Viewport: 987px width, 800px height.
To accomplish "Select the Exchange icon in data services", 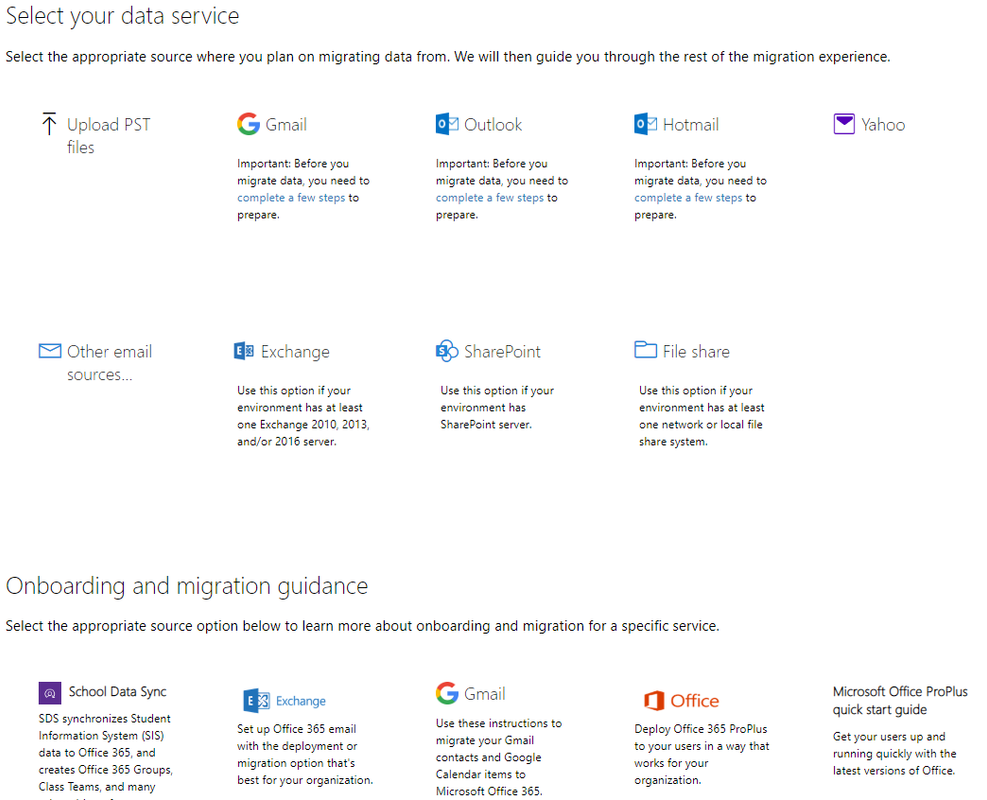I will click(243, 351).
